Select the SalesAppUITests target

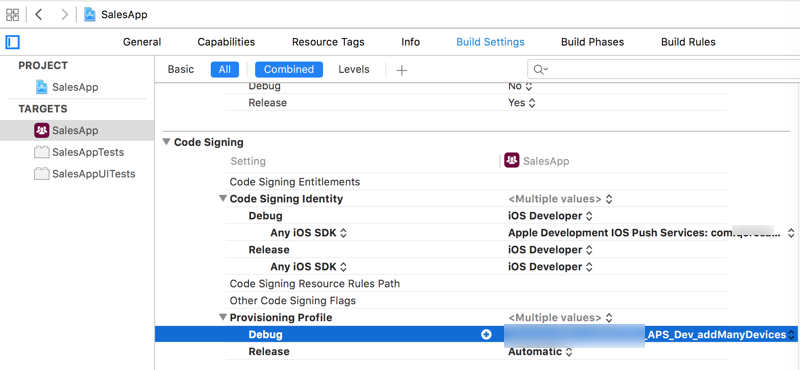coord(85,174)
